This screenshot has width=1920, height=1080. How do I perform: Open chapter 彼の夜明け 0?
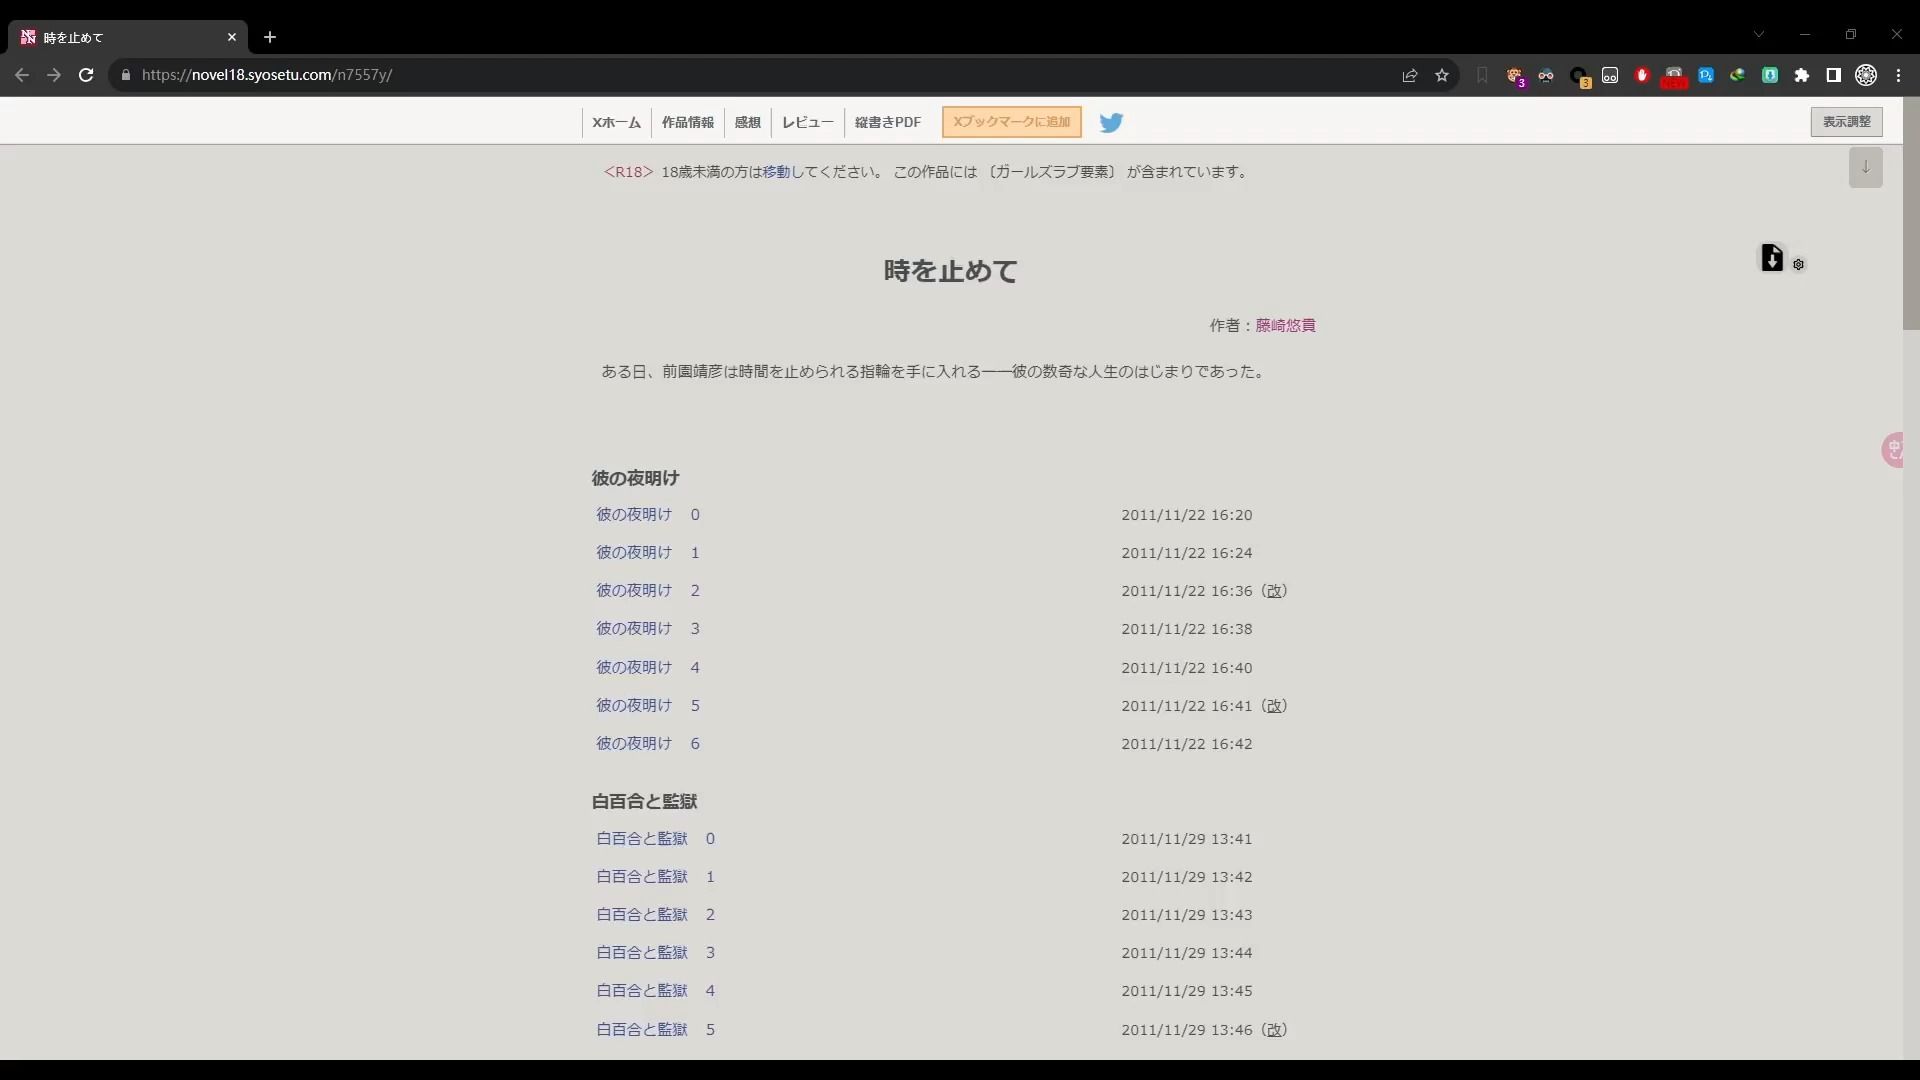(x=648, y=515)
